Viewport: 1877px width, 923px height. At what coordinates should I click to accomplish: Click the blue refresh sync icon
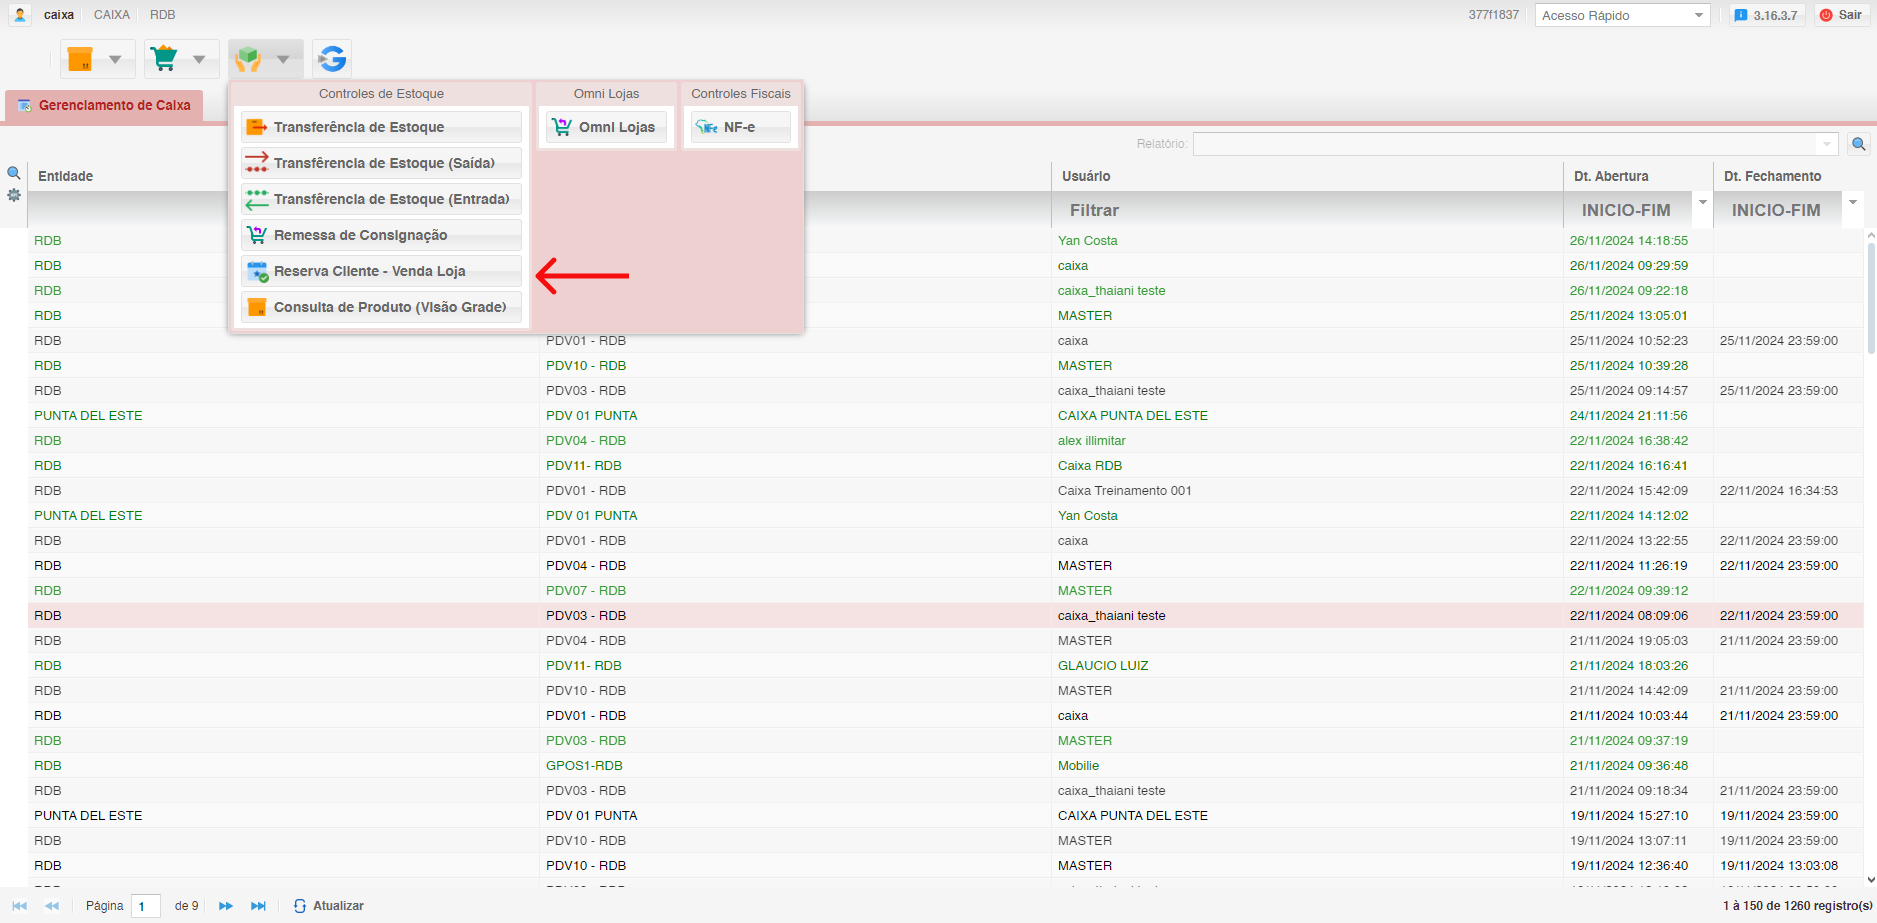point(332,59)
